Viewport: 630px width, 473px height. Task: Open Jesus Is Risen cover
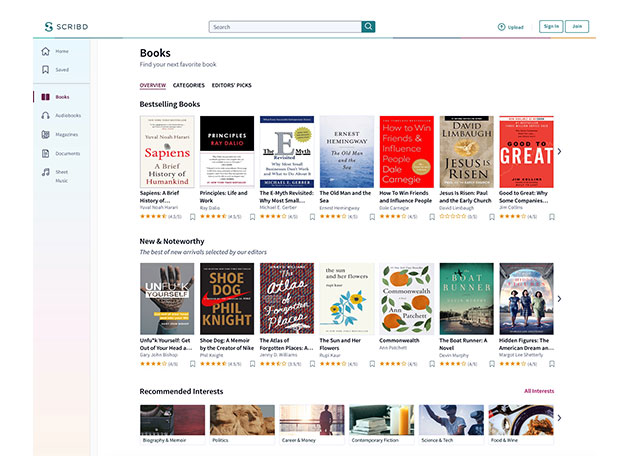[466, 152]
